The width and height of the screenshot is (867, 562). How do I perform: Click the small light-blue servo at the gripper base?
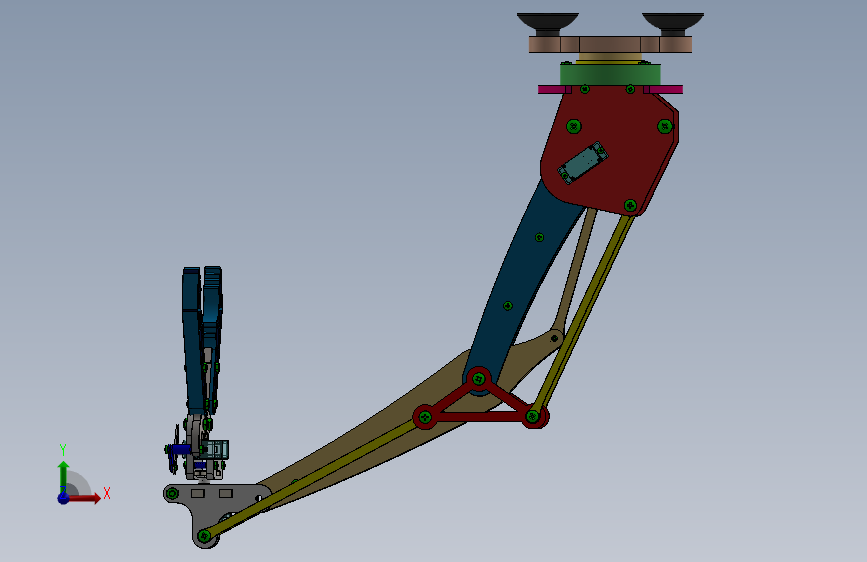click(215, 449)
